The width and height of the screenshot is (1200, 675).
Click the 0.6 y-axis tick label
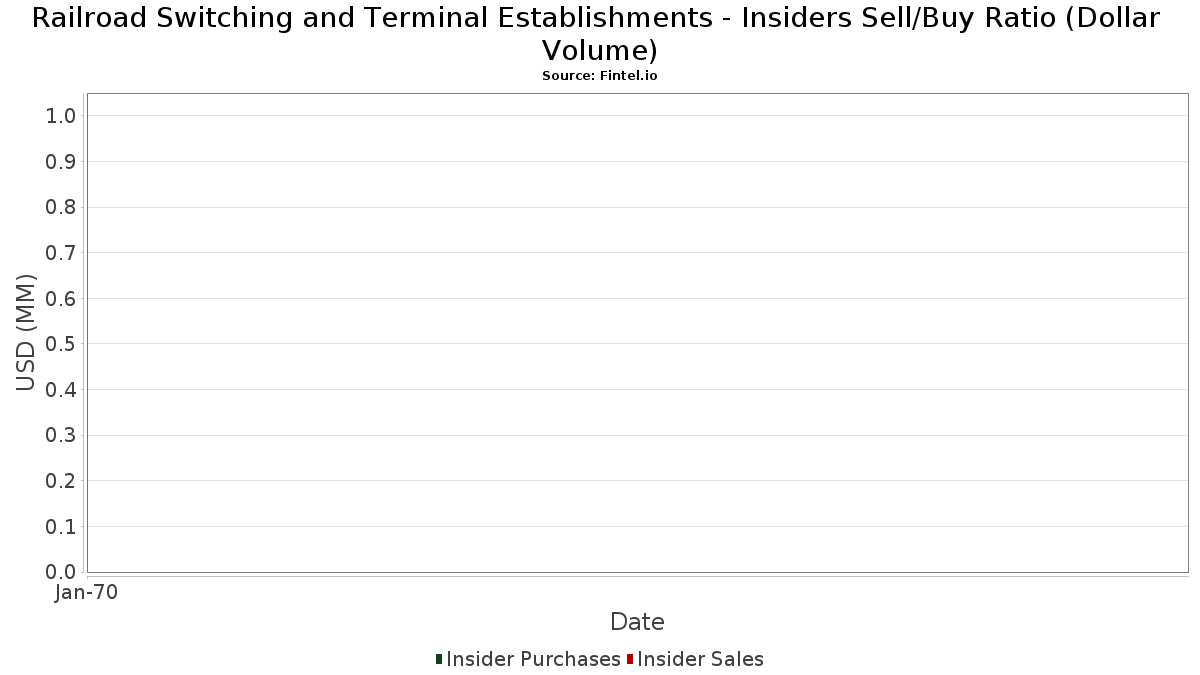coord(61,299)
